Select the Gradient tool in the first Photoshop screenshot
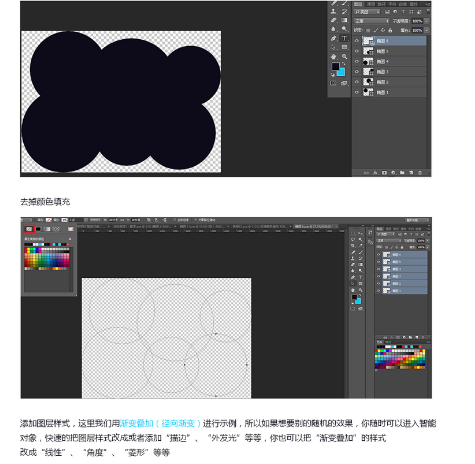Viewport: 475px width, 464px height. pyautogui.click(x=344, y=20)
